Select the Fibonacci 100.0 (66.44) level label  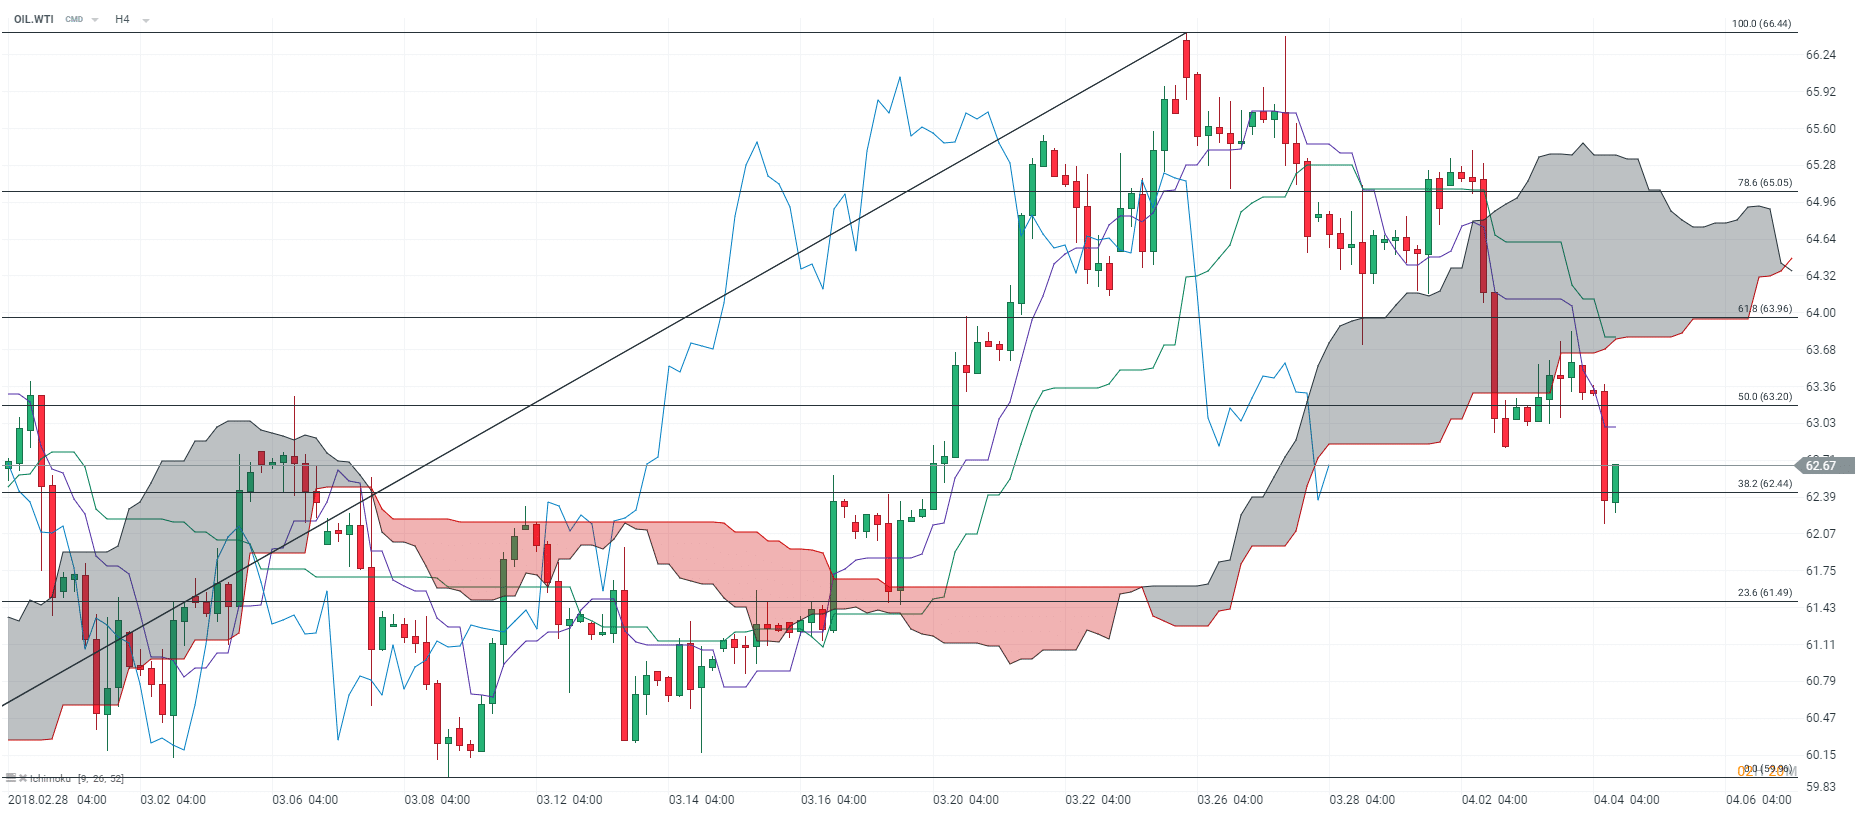(x=1761, y=23)
